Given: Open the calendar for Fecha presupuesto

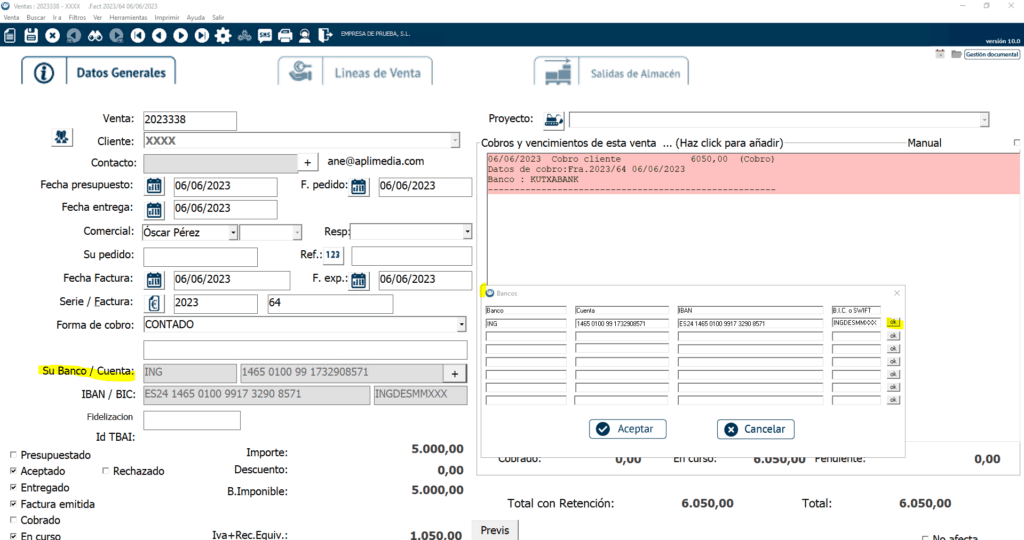Looking at the screenshot, I should (x=154, y=186).
